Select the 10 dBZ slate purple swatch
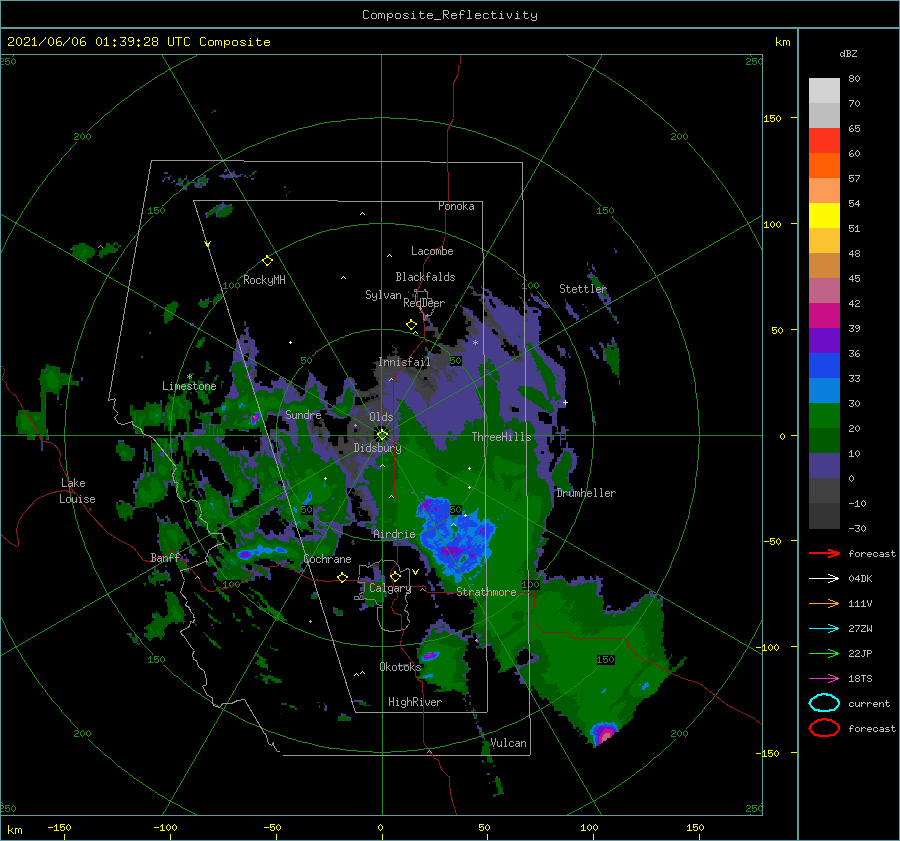Image resolution: width=900 pixels, height=841 pixels. tap(824, 466)
